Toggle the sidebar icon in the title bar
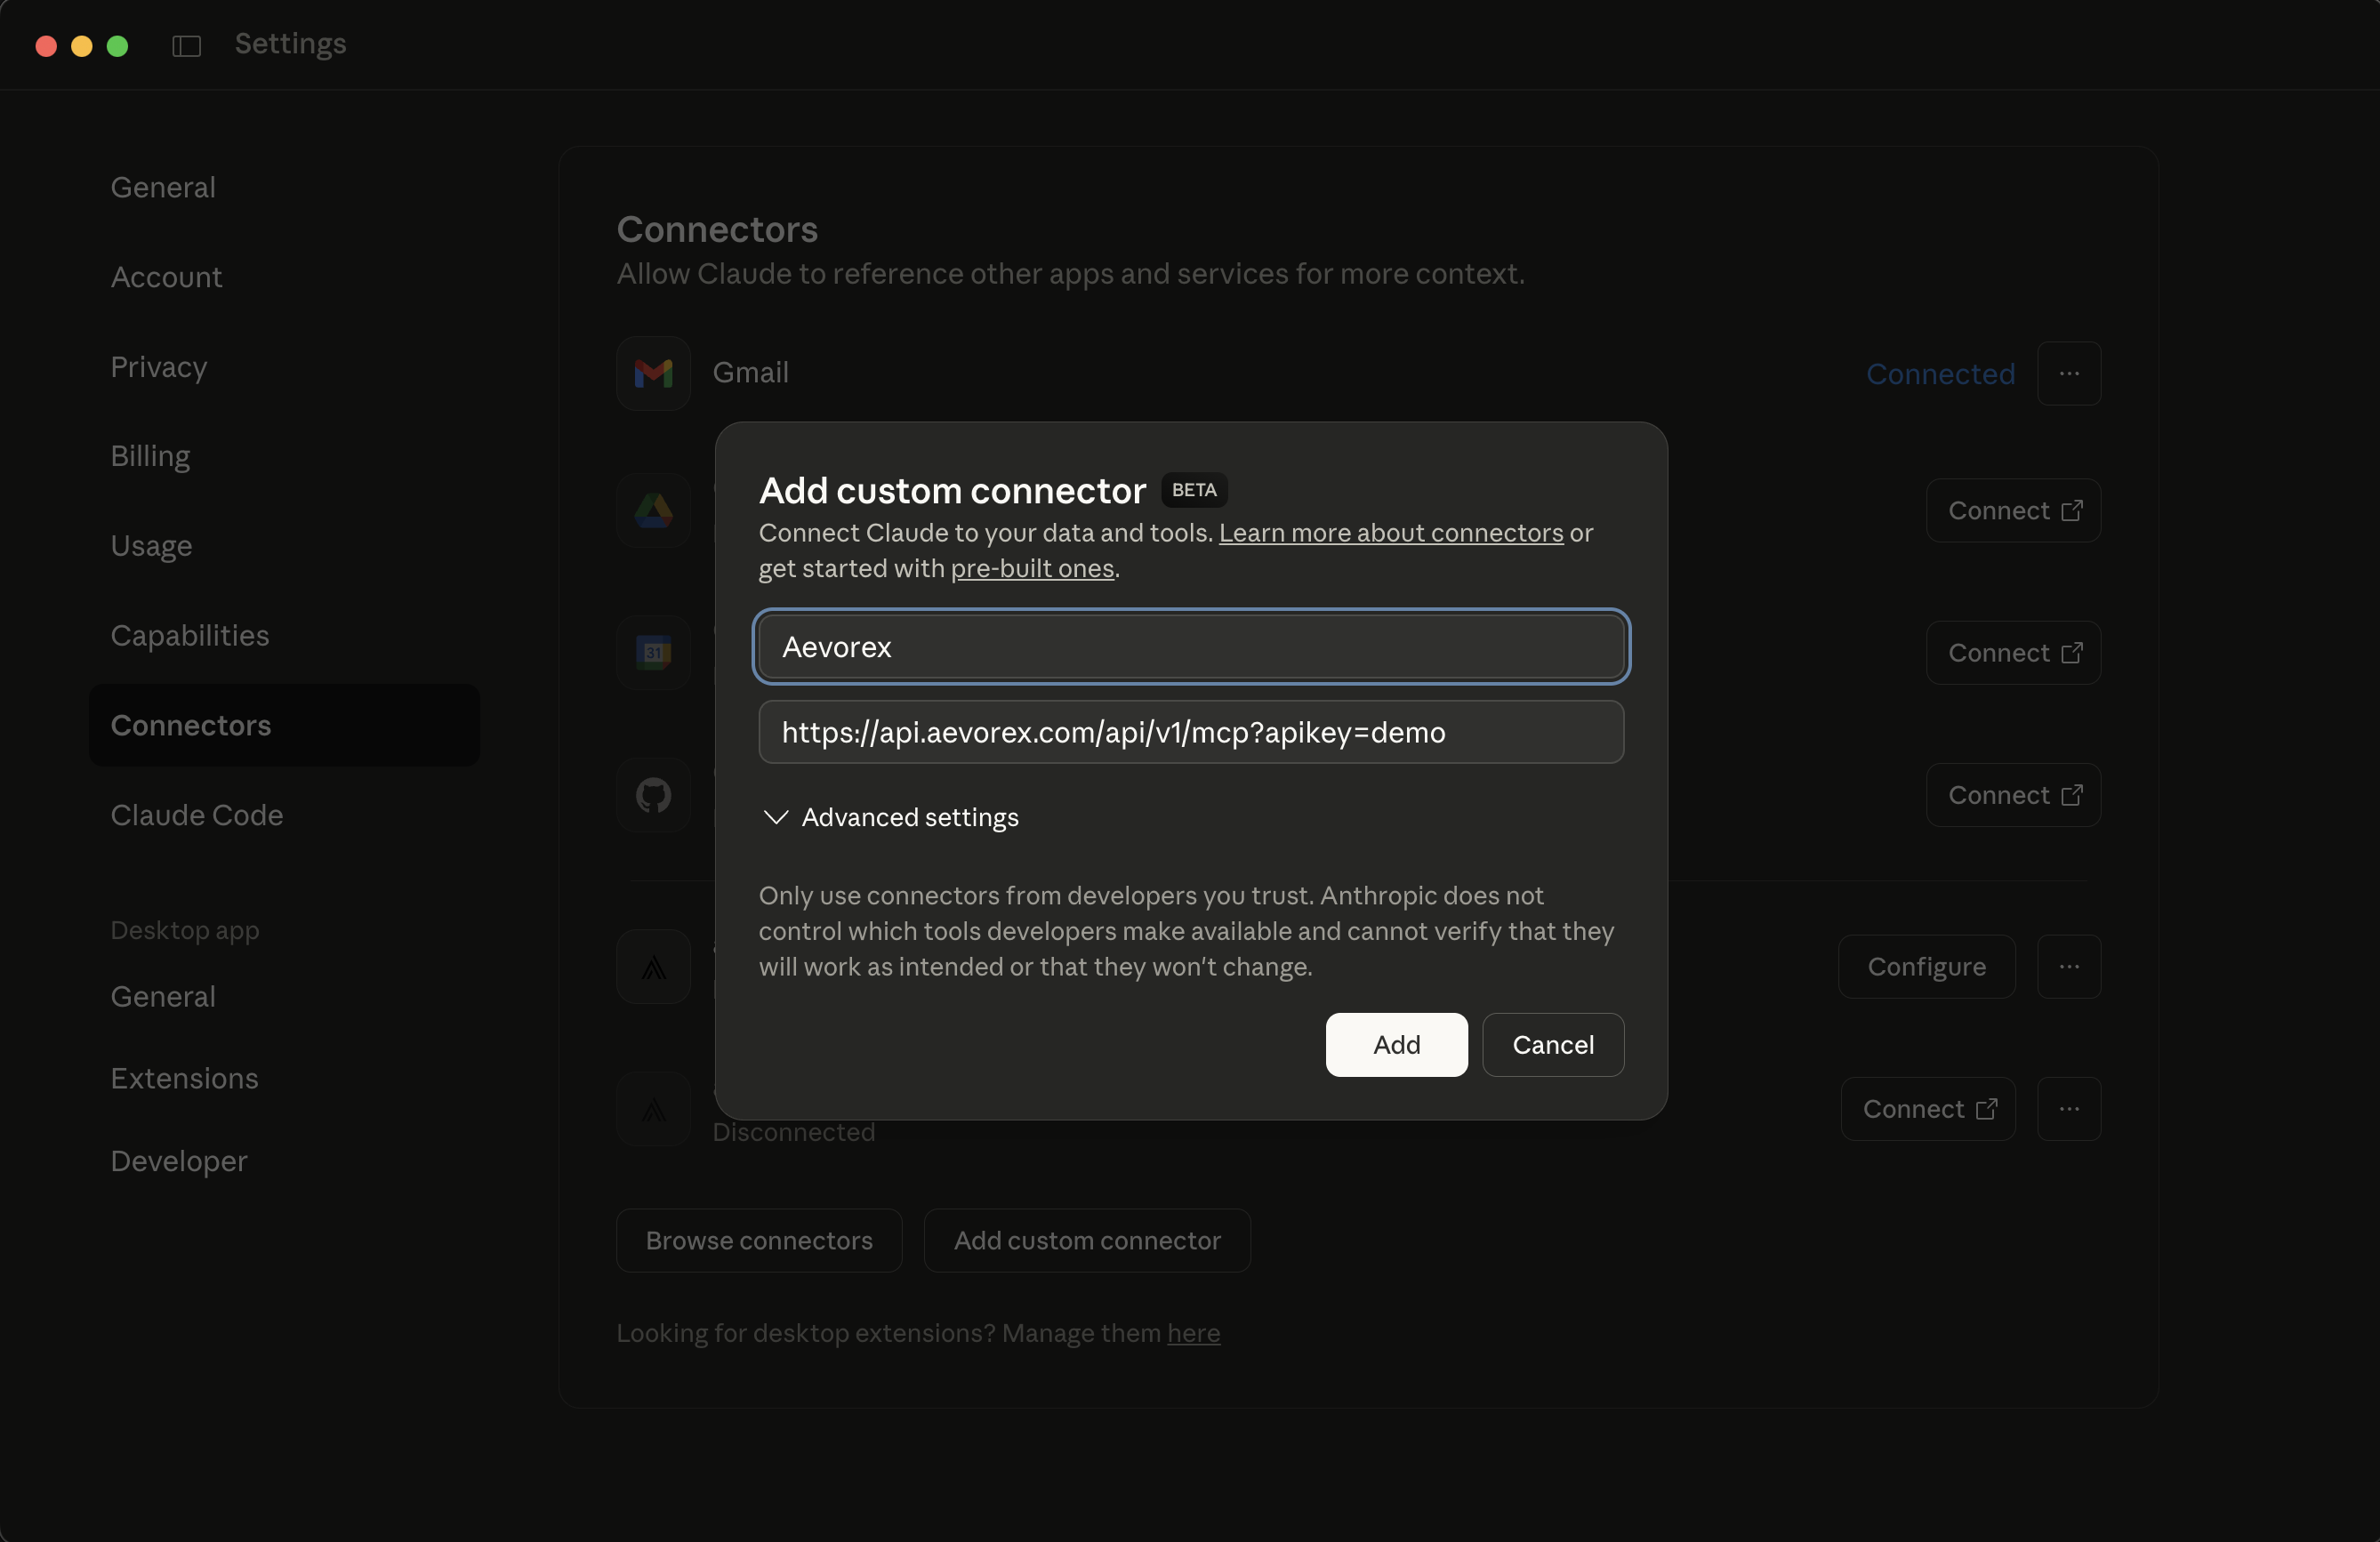The image size is (2380, 1542). click(186, 46)
